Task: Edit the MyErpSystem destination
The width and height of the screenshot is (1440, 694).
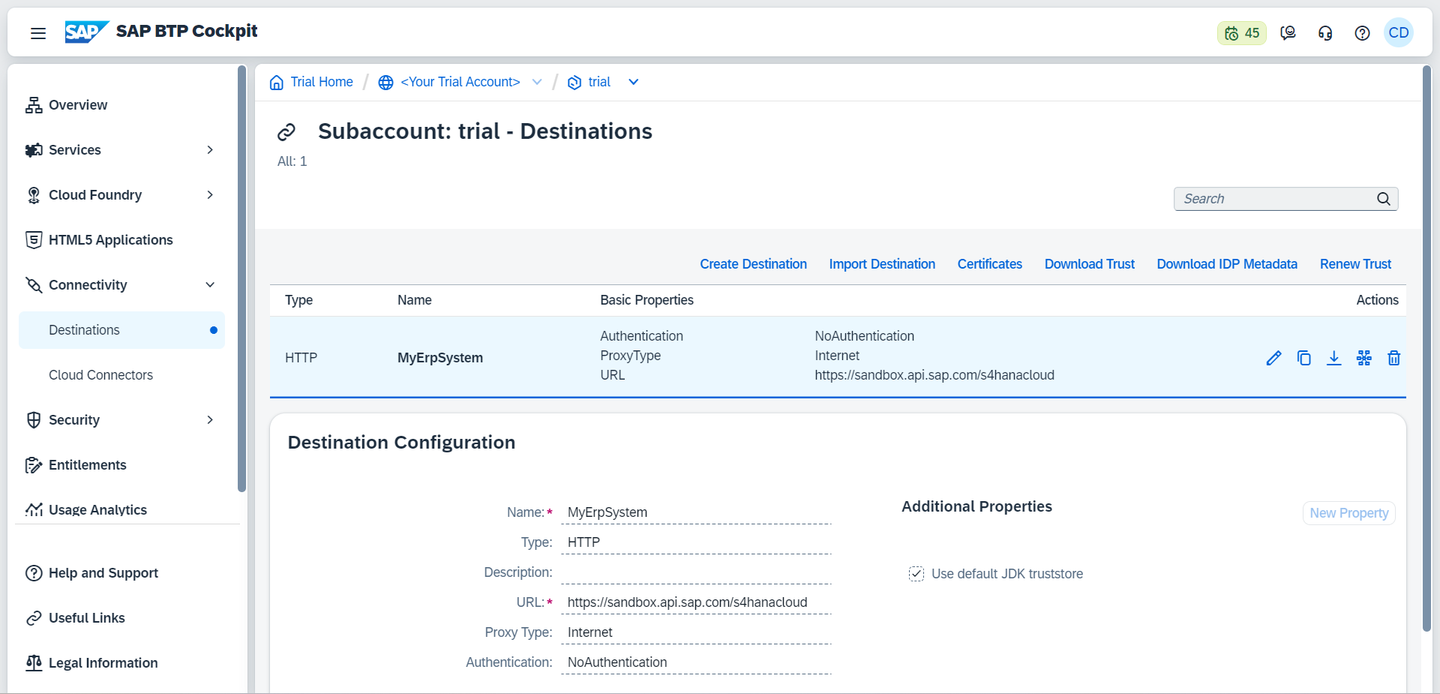Action: coord(1273,358)
